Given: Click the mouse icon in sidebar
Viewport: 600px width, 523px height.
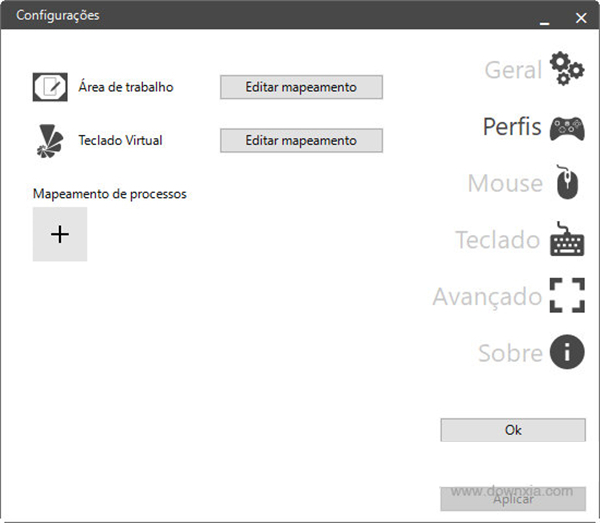Looking at the screenshot, I should coord(567,183).
